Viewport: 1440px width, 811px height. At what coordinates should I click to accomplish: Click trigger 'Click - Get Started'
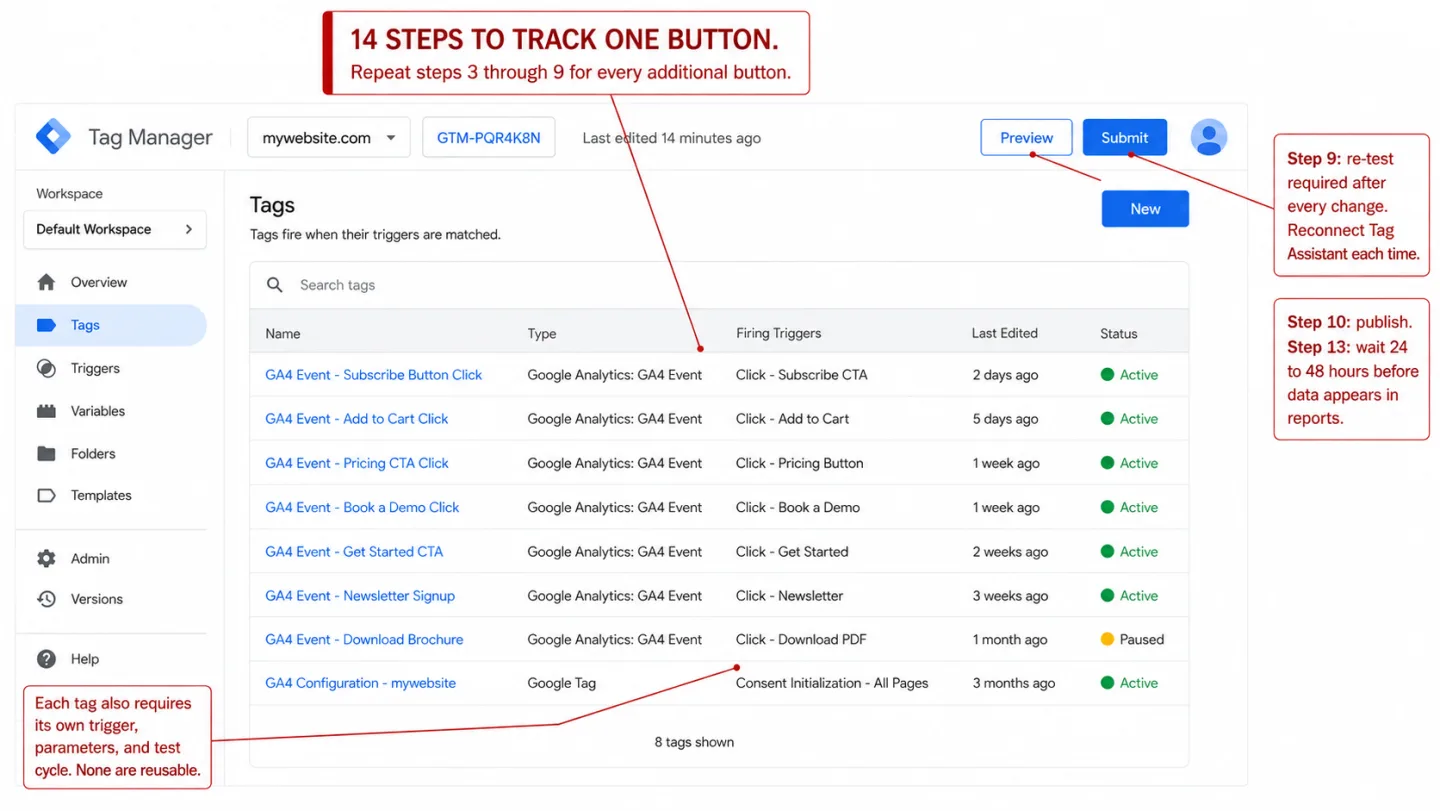[792, 551]
